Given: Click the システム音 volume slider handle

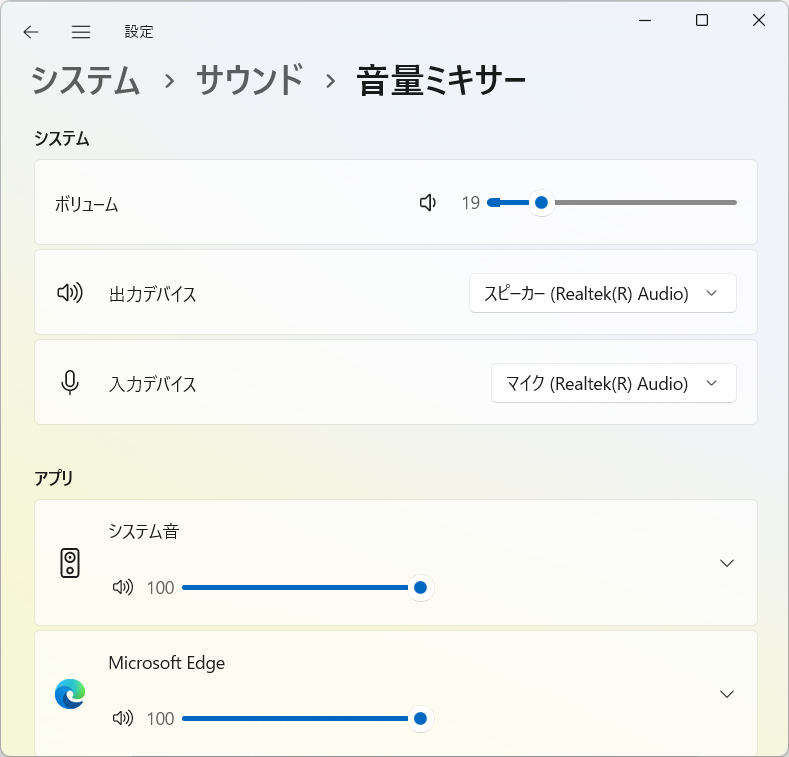Looking at the screenshot, I should (x=420, y=587).
